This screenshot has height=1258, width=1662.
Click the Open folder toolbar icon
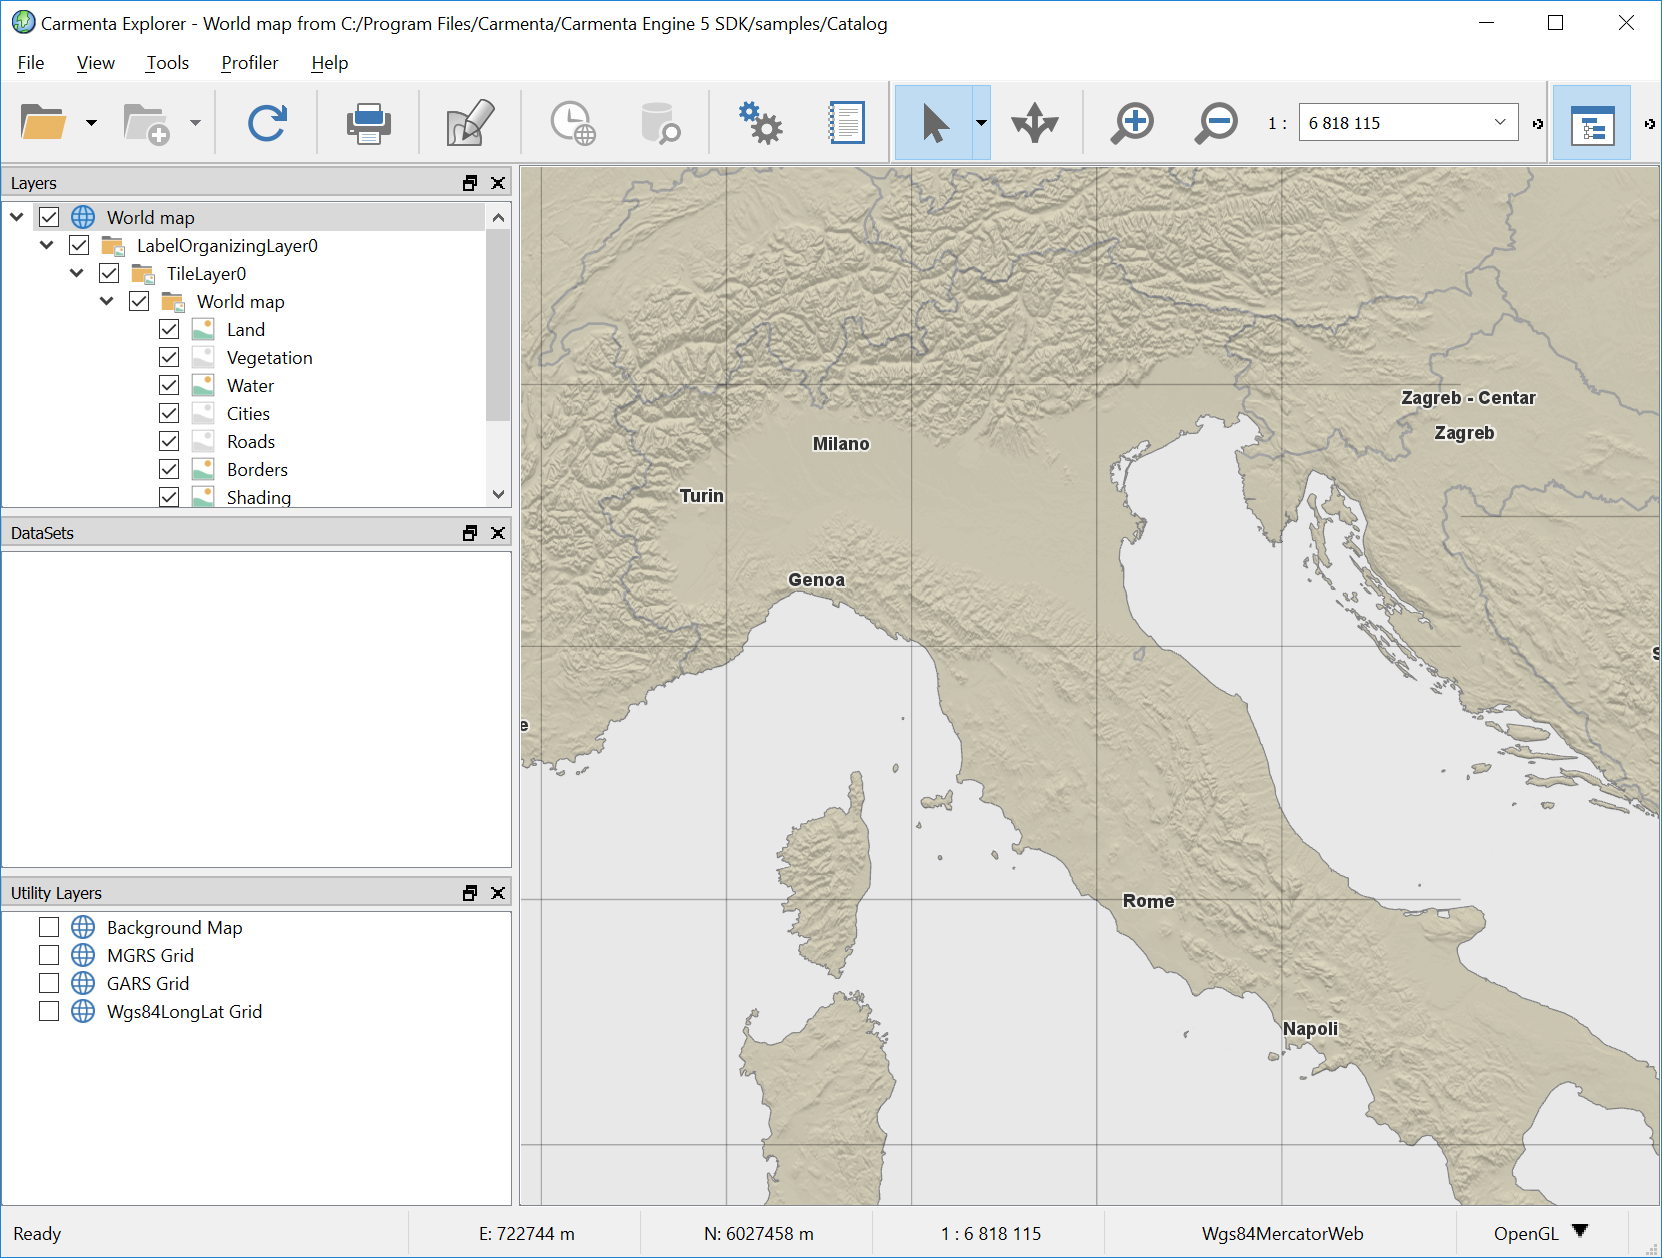[43, 123]
